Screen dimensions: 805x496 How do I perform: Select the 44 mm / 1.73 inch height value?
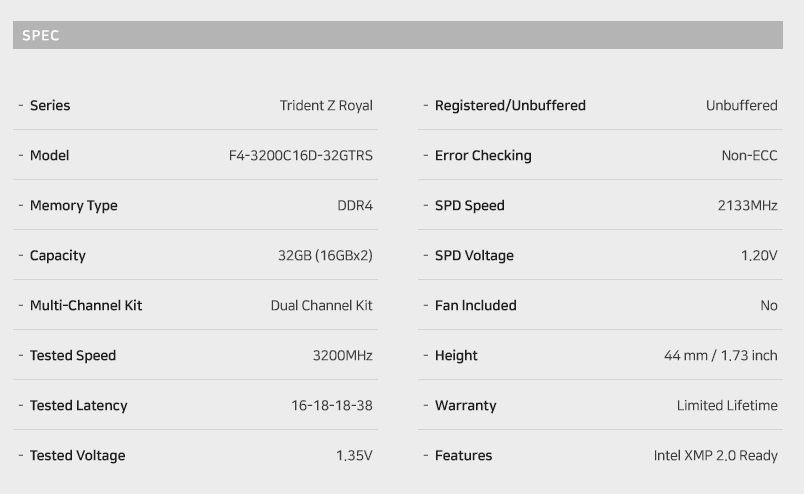coord(720,355)
